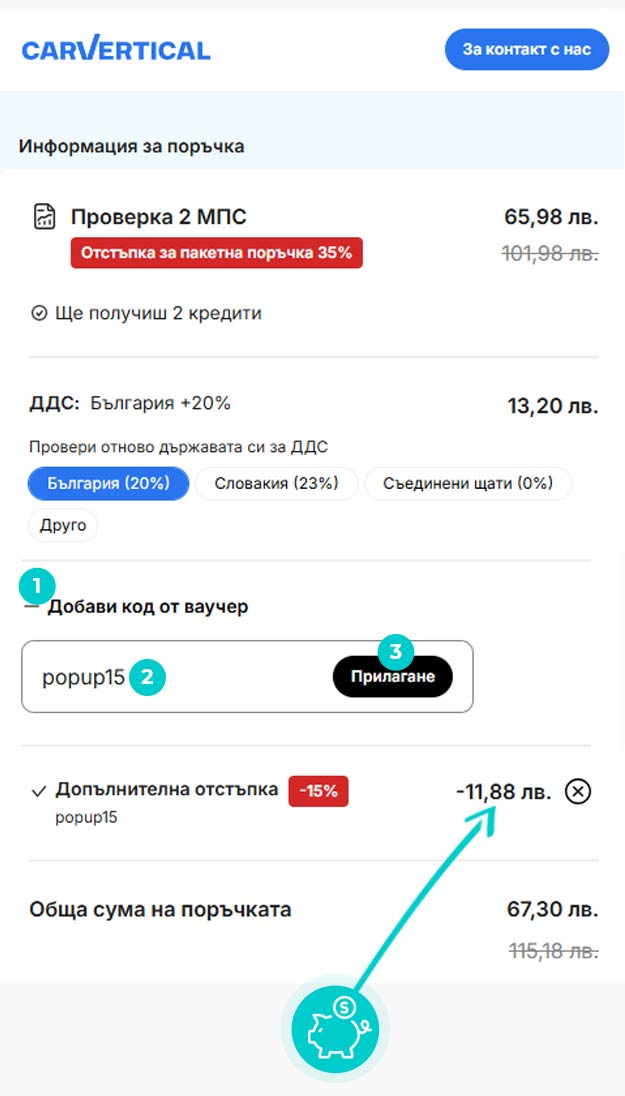Click the teal number 2 badge

point(147,677)
